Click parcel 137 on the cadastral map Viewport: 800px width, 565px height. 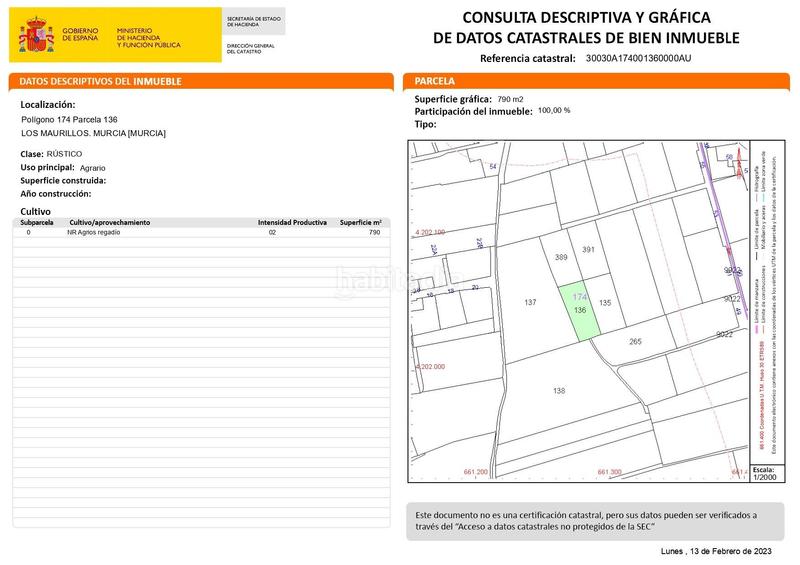[x=531, y=302]
